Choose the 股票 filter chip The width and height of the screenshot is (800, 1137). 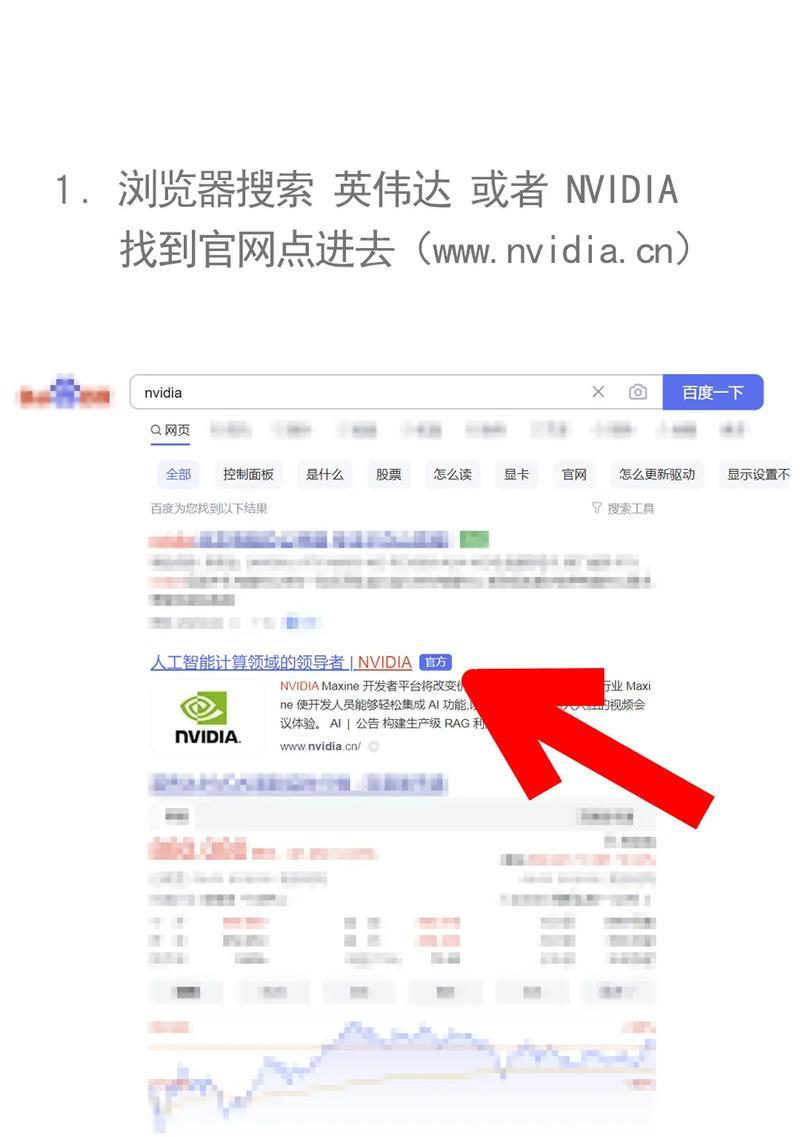[x=389, y=474]
